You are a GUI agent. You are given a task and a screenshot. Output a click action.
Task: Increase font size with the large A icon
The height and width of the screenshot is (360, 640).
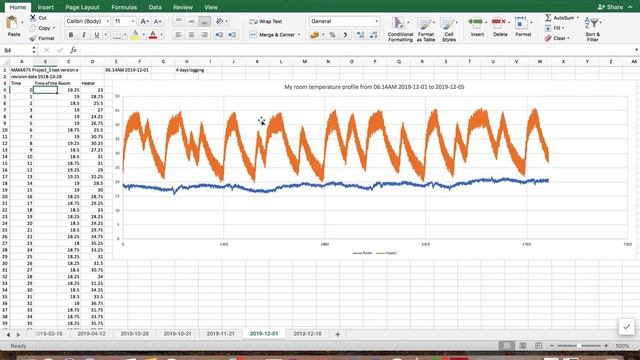click(x=144, y=21)
